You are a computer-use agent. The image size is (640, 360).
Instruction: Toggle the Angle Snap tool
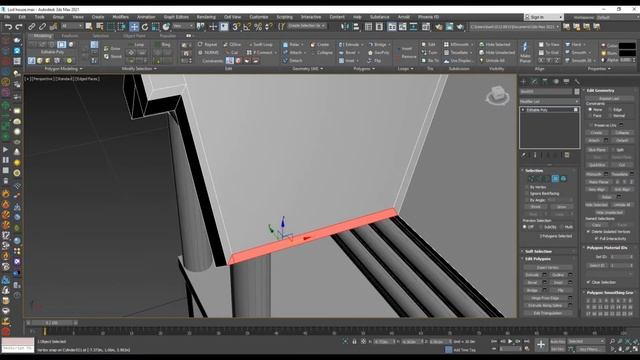coord(247,27)
